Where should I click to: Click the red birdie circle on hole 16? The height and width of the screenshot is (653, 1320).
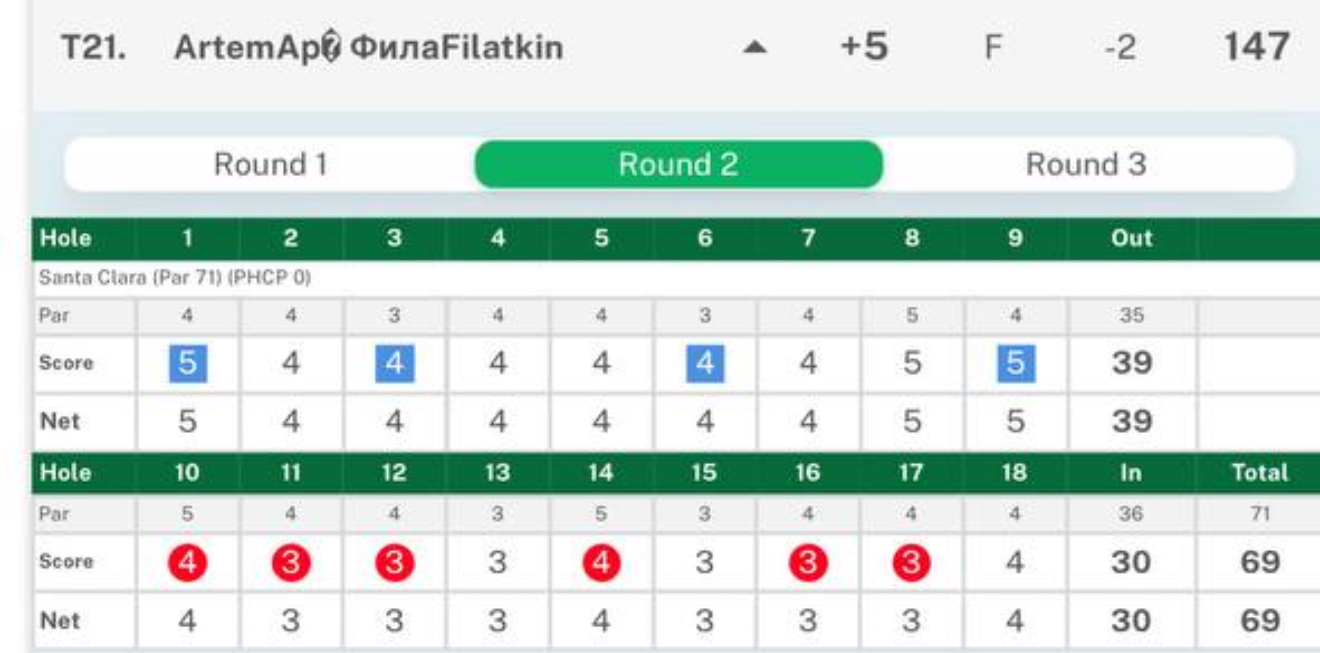click(x=808, y=562)
